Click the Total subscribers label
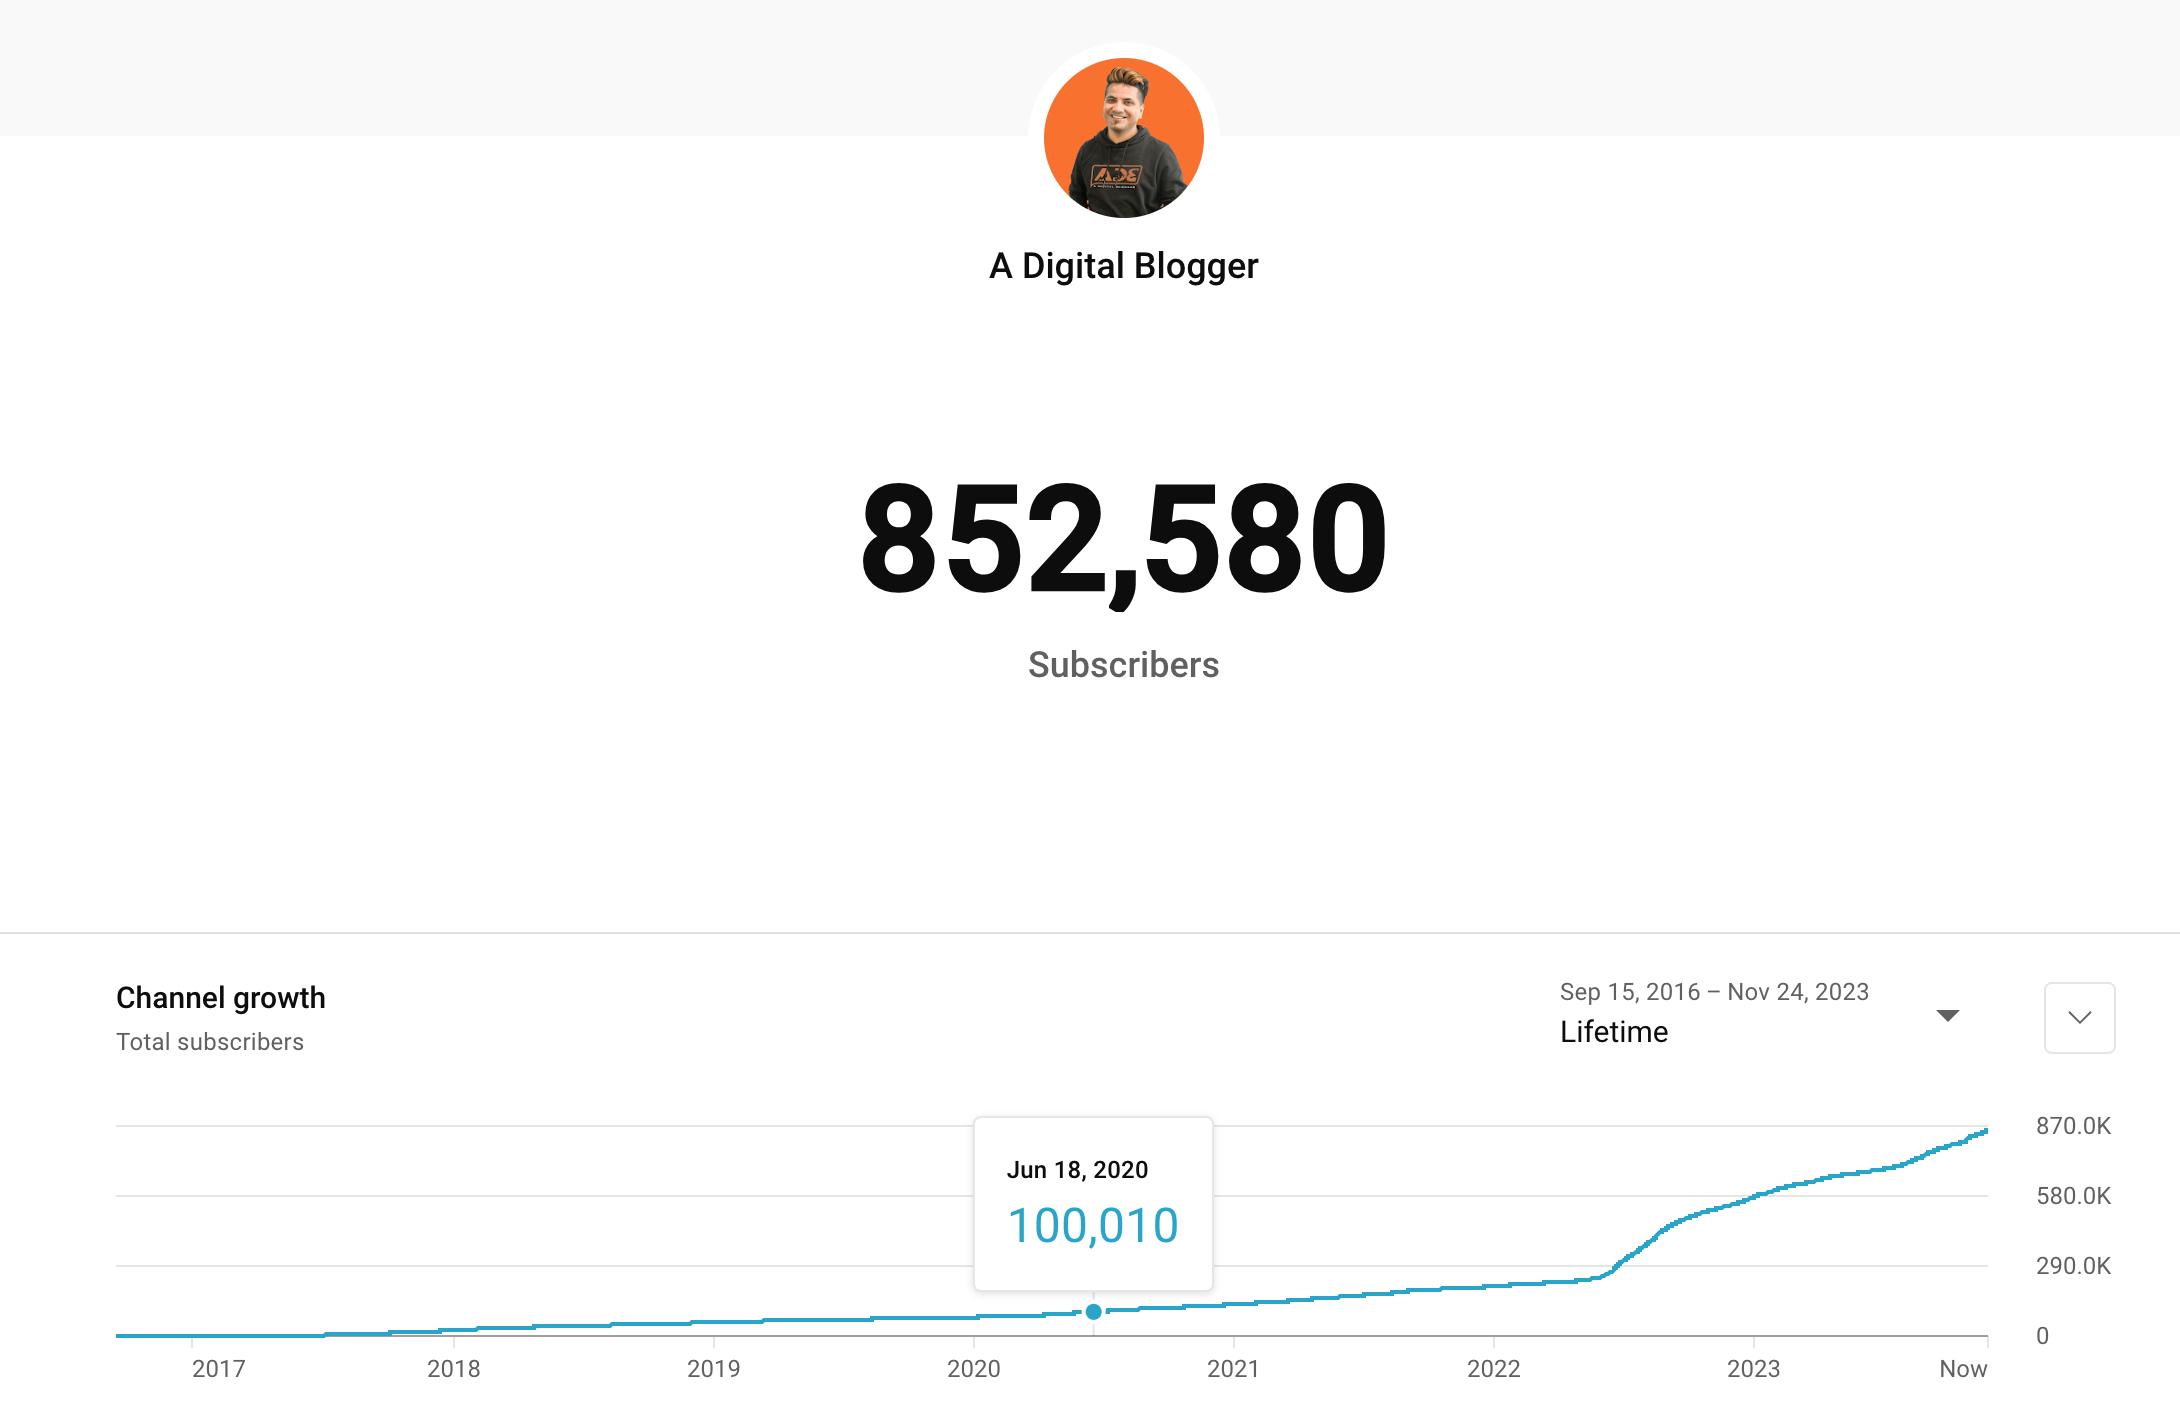The image size is (2180, 1428). tap(210, 1041)
